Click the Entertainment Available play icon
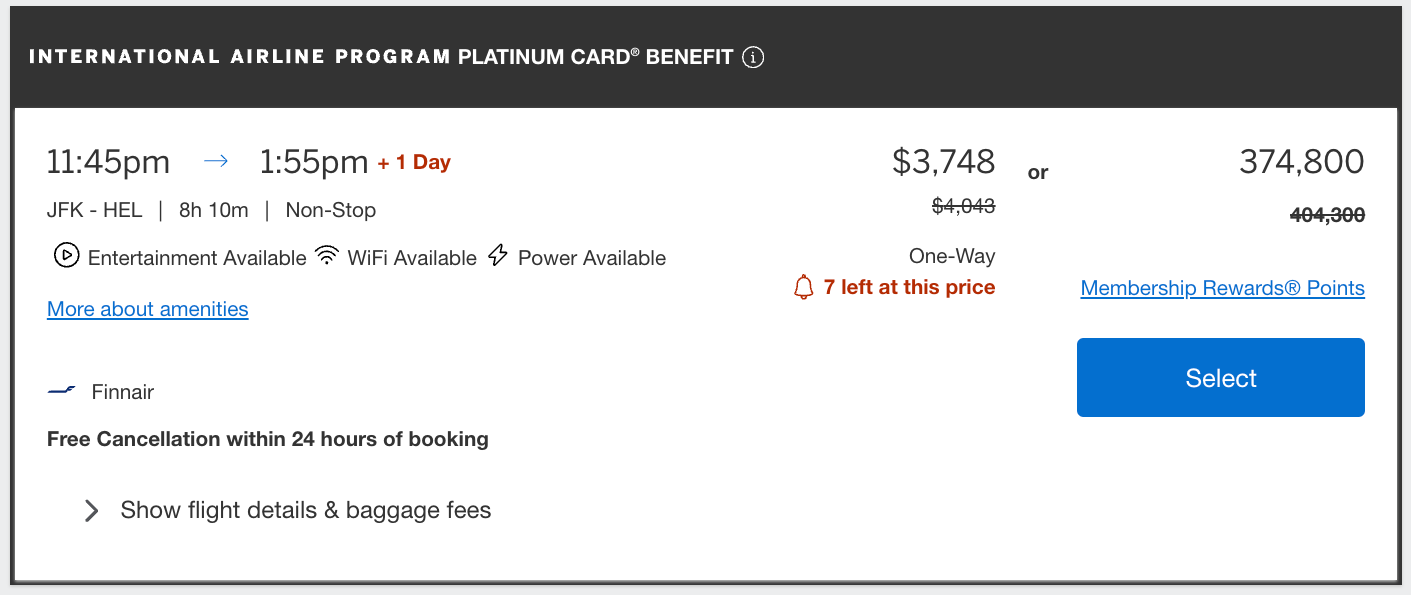The image size is (1411, 595). point(66,256)
